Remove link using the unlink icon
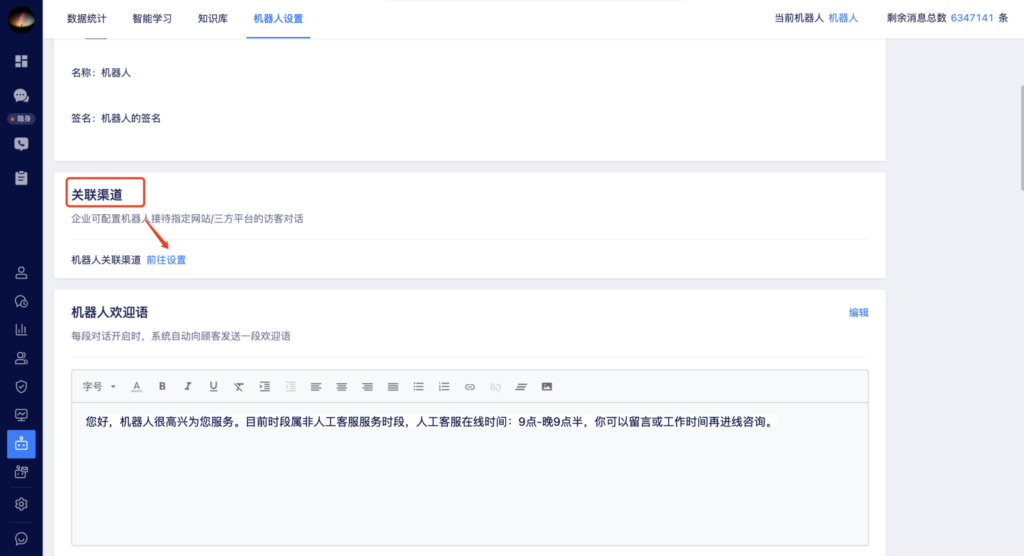The width and height of the screenshot is (1024, 556). 496,387
